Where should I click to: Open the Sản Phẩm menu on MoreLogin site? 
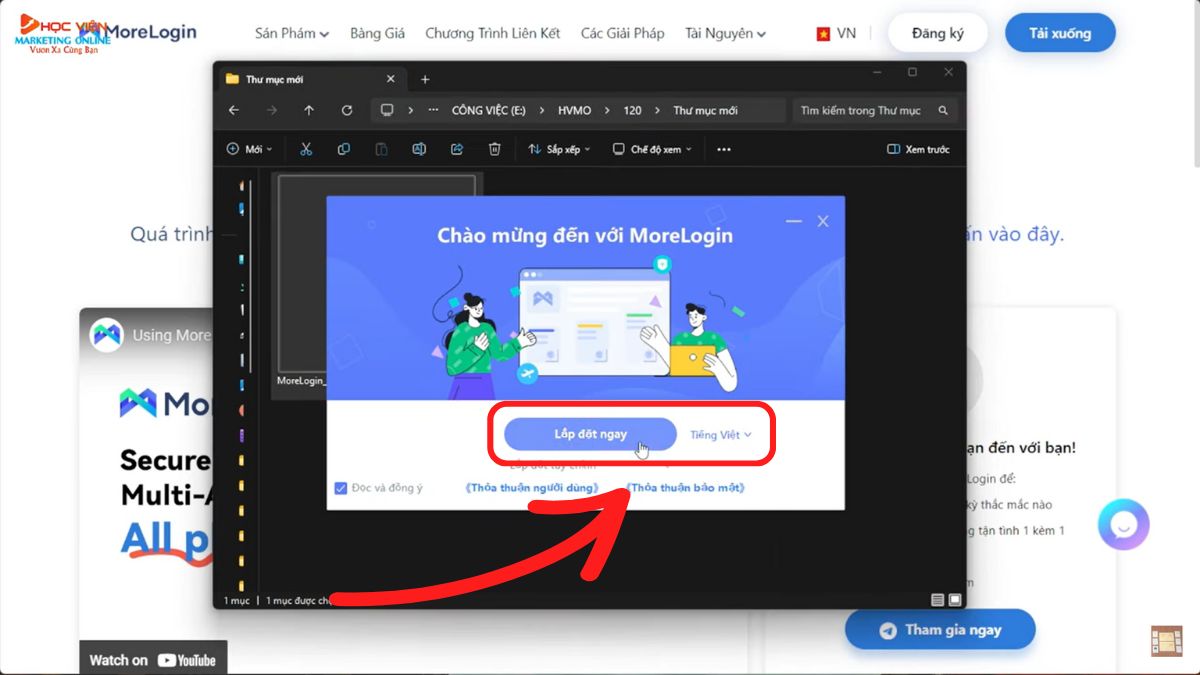[292, 33]
